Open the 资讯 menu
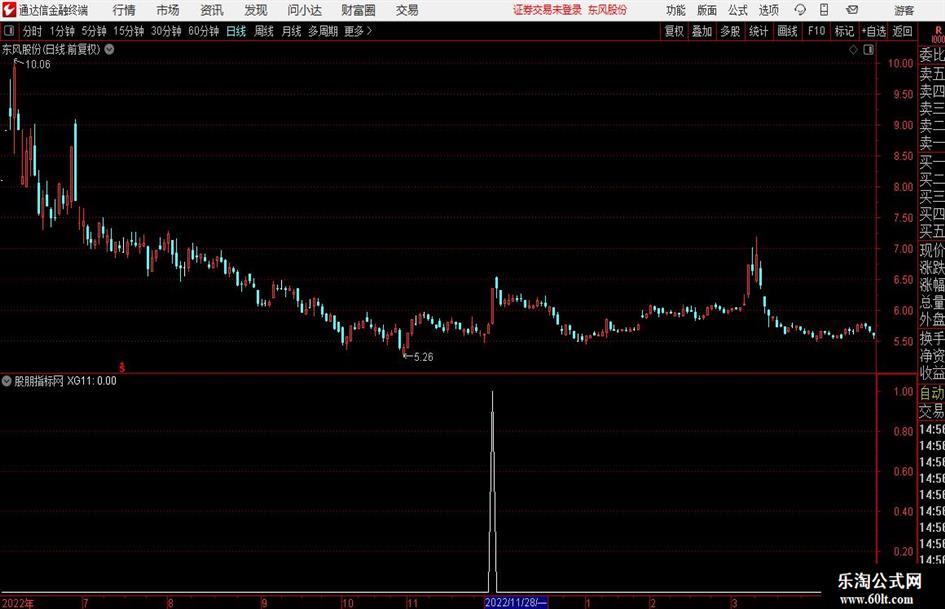 (x=212, y=10)
